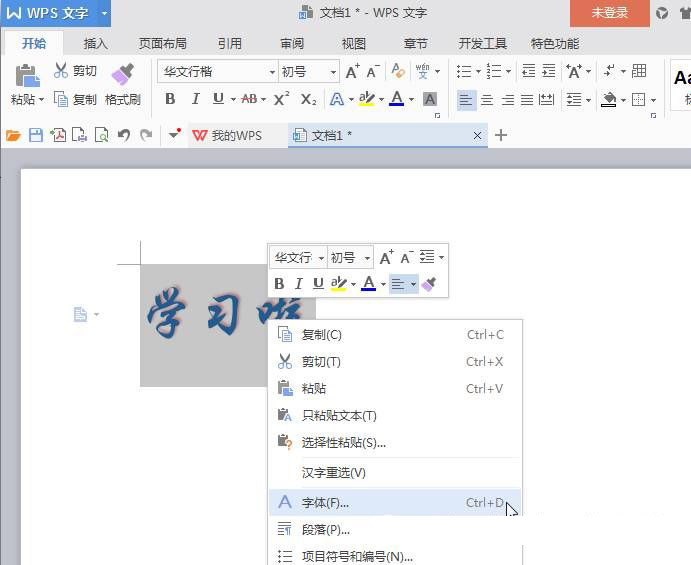Click the superscript X² icon
Image resolution: width=691 pixels, height=565 pixels.
281,99
